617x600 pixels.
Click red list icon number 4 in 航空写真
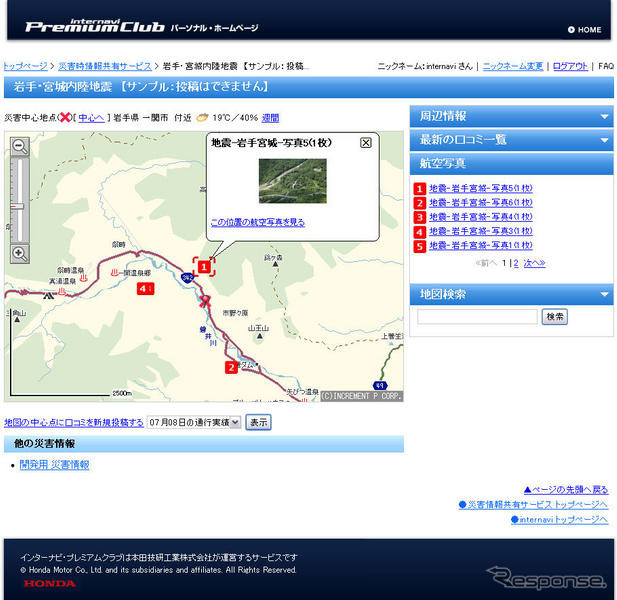pyautogui.click(x=419, y=231)
